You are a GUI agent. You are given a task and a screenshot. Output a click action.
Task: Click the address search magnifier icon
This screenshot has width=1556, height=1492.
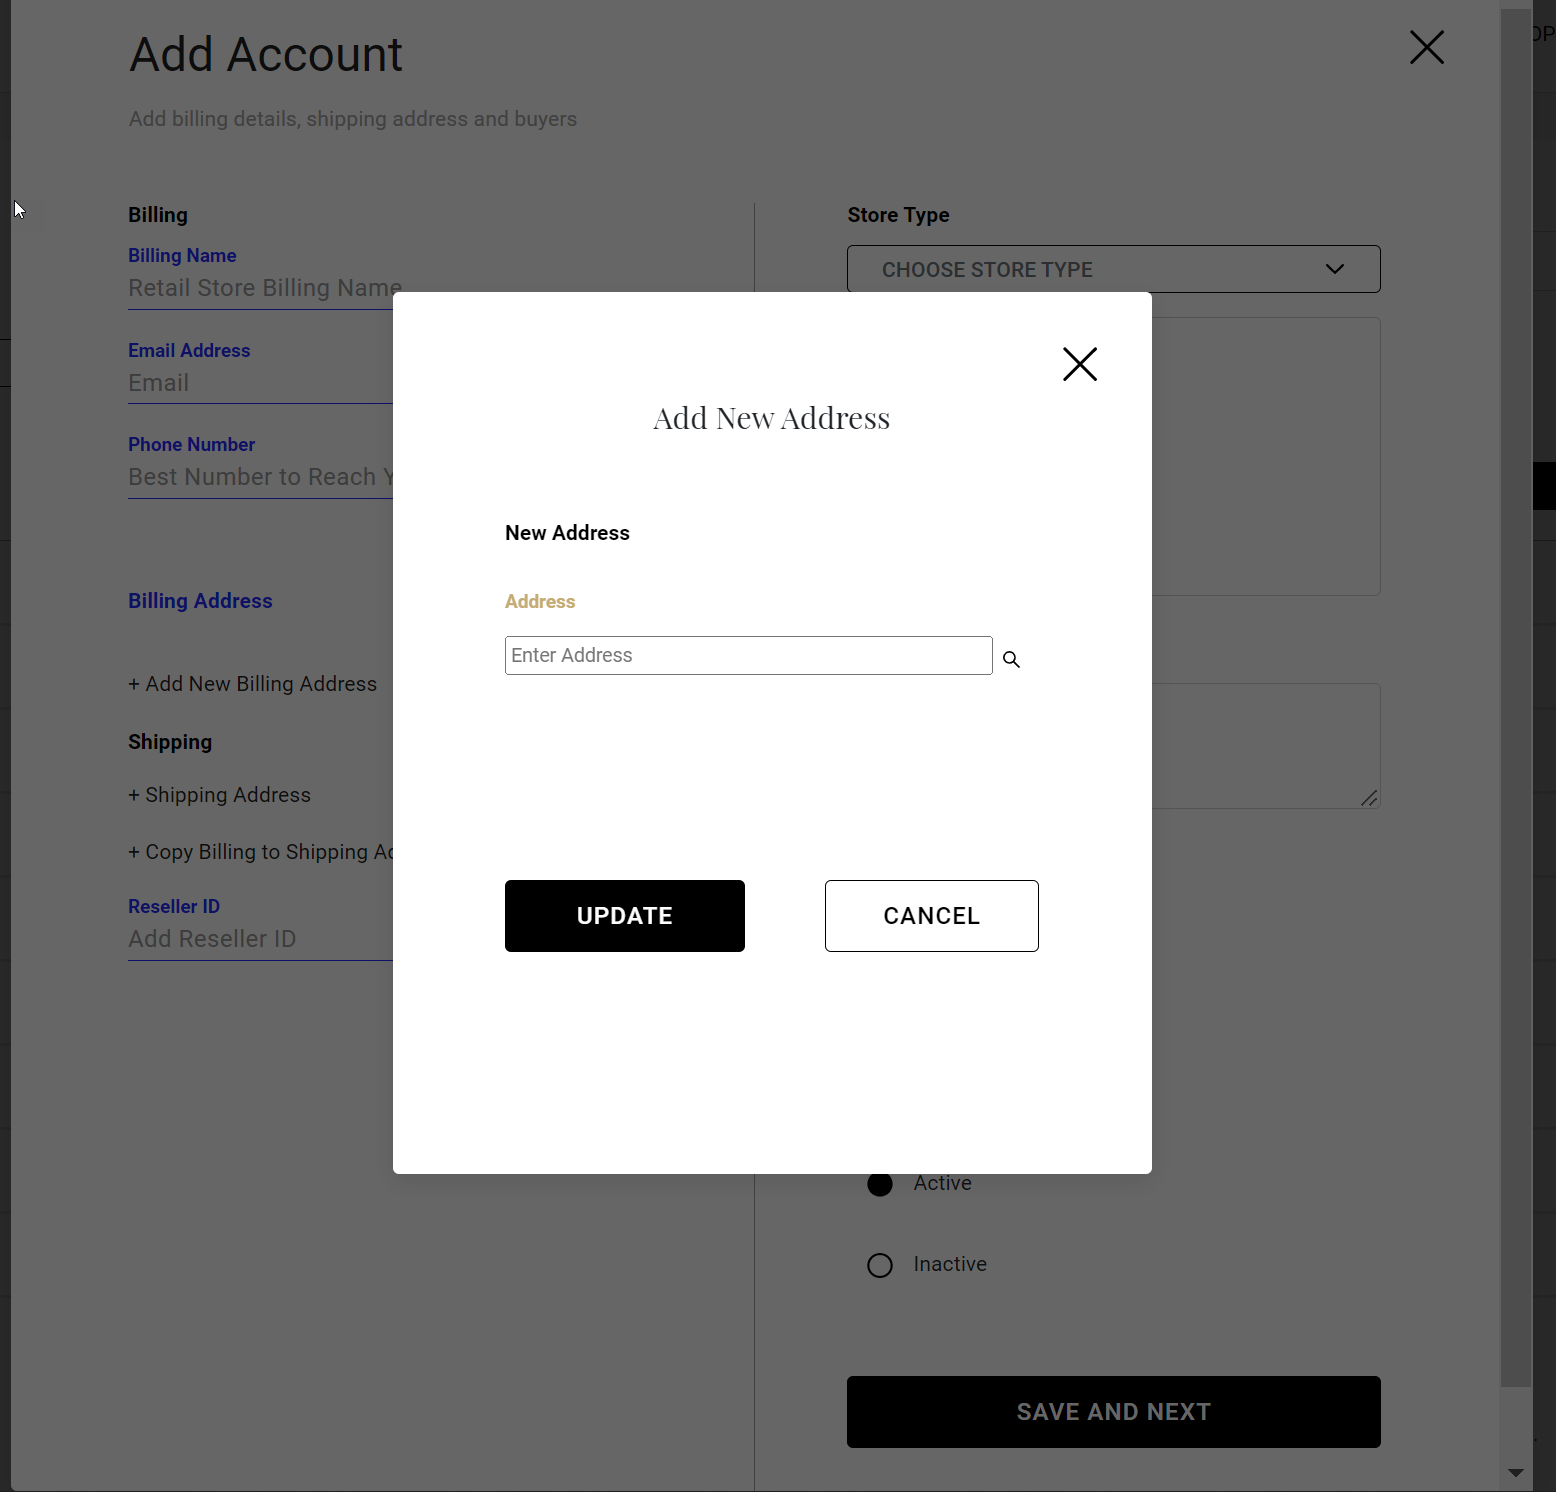[x=1011, y=659]
